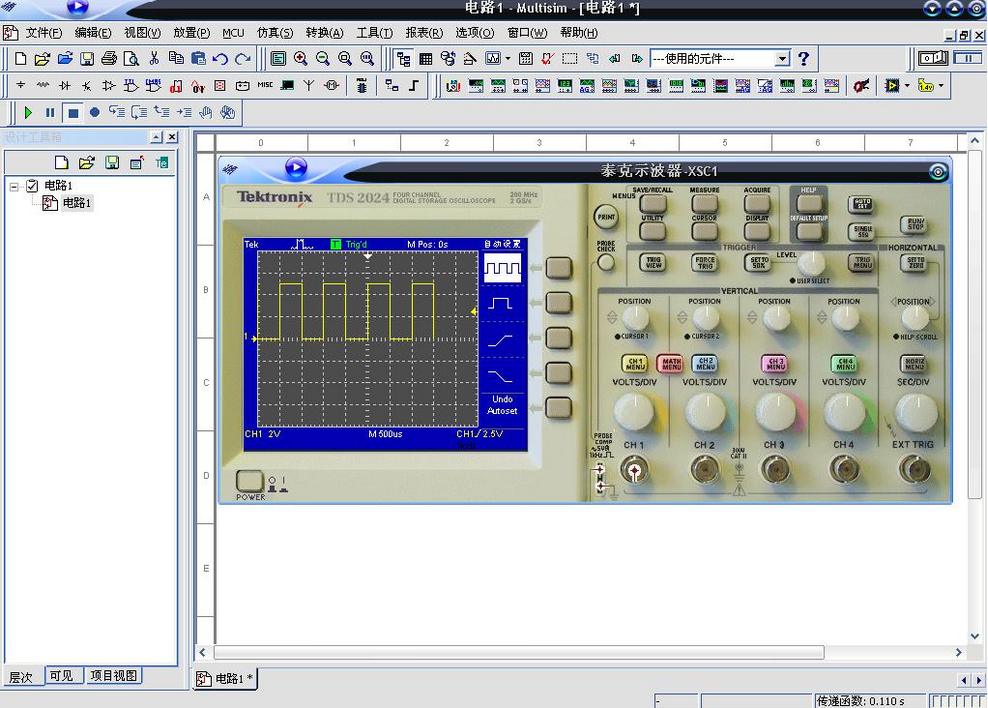The image size is (988, 708).
Task: Place a multimeter instrument
Action: (453, 86)
